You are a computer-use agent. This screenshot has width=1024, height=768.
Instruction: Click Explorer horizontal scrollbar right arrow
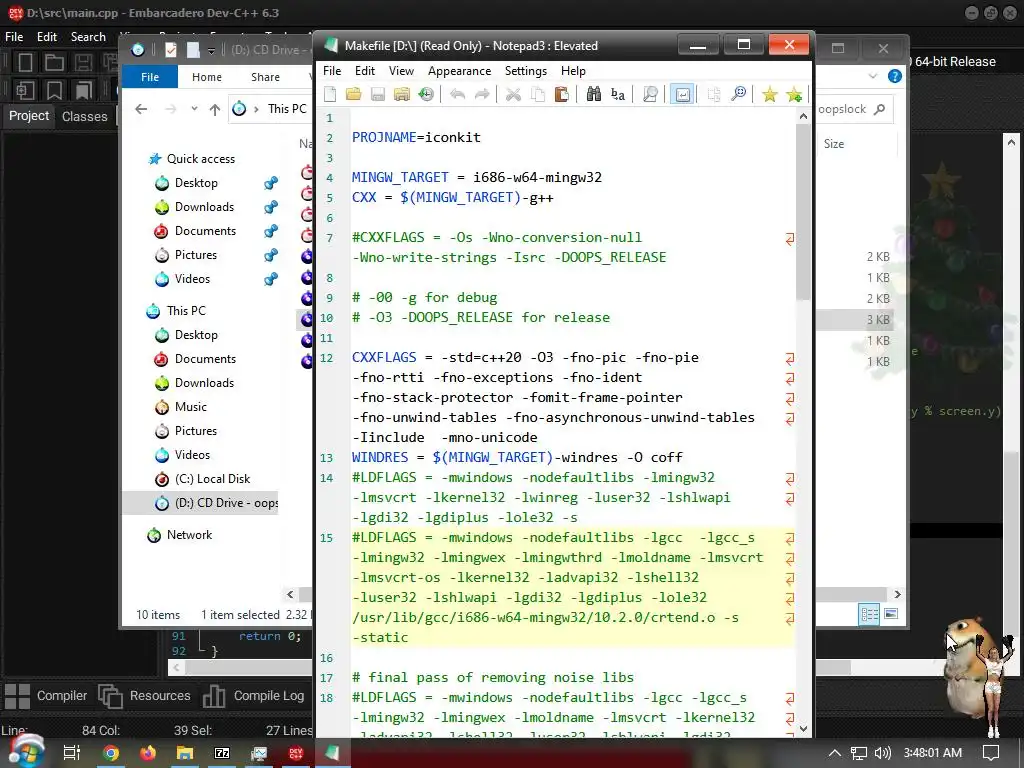(897, 594)
